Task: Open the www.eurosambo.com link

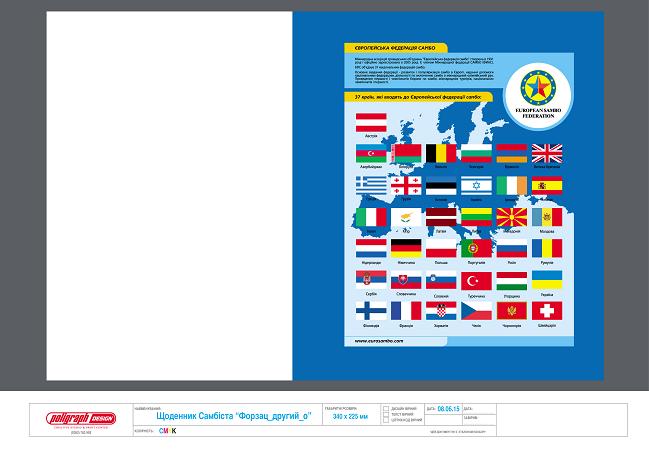Action: point(379,340)
